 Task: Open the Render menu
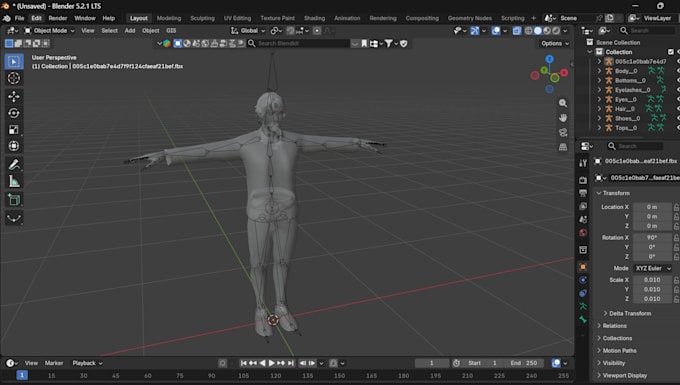(58, 18)
